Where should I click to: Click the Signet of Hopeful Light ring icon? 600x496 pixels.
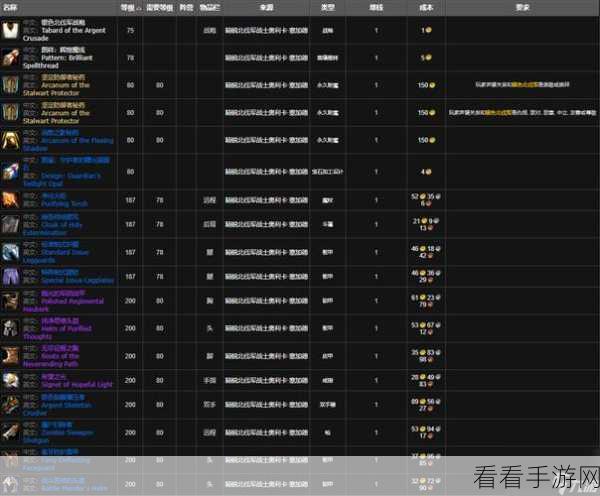point(10,380)
